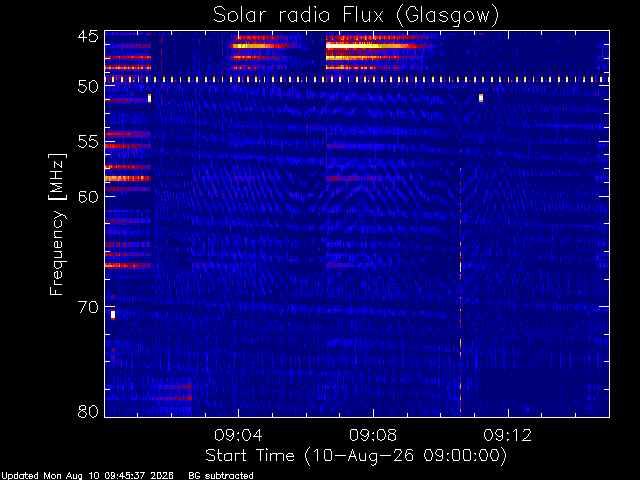This screenshot has width=640, height=480.
Task: Click the white marker near 70 MHz
Action: point(113,315)
